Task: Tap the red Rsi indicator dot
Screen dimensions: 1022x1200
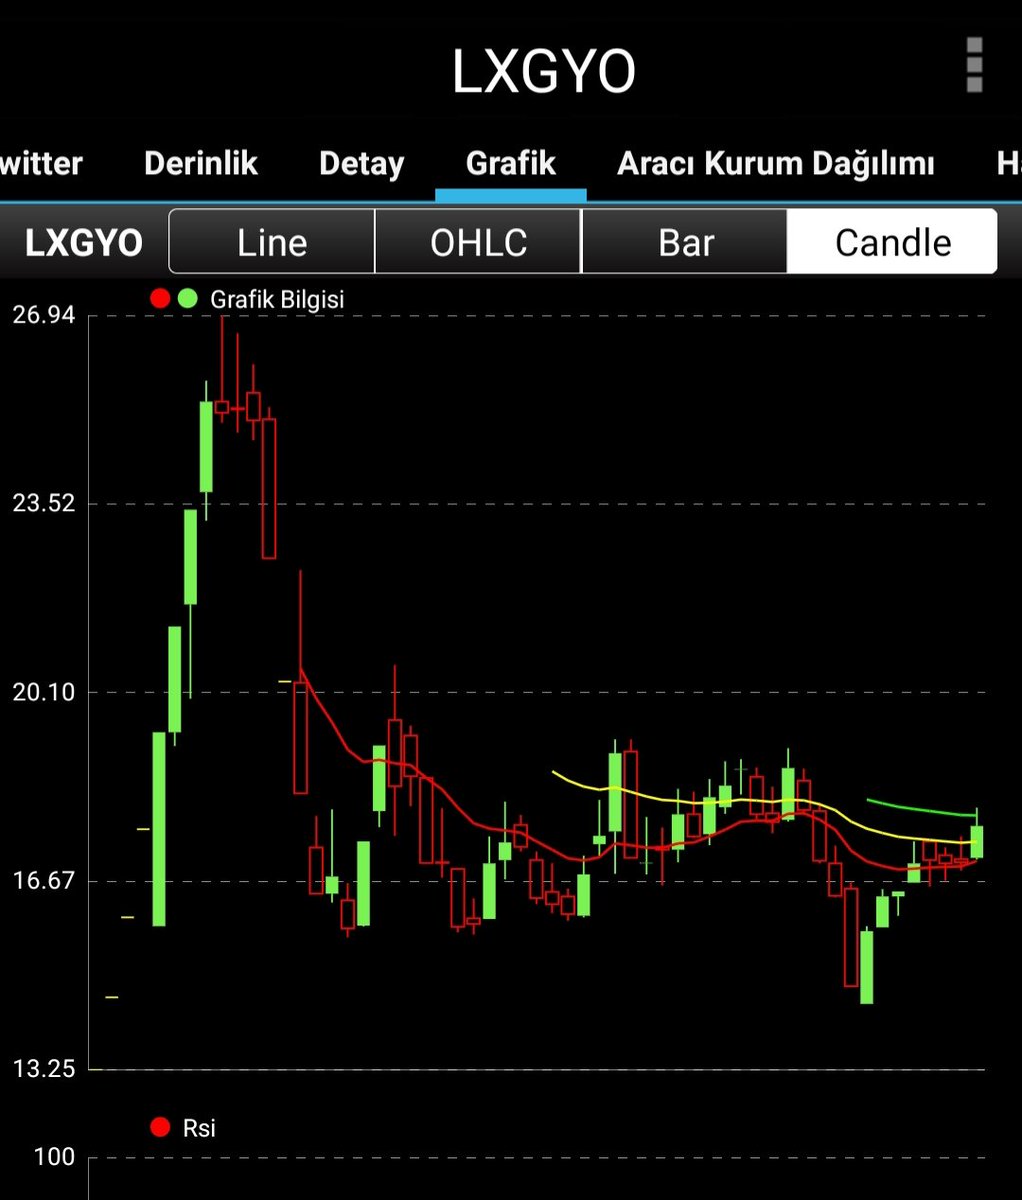Action: coord(160,1128)
